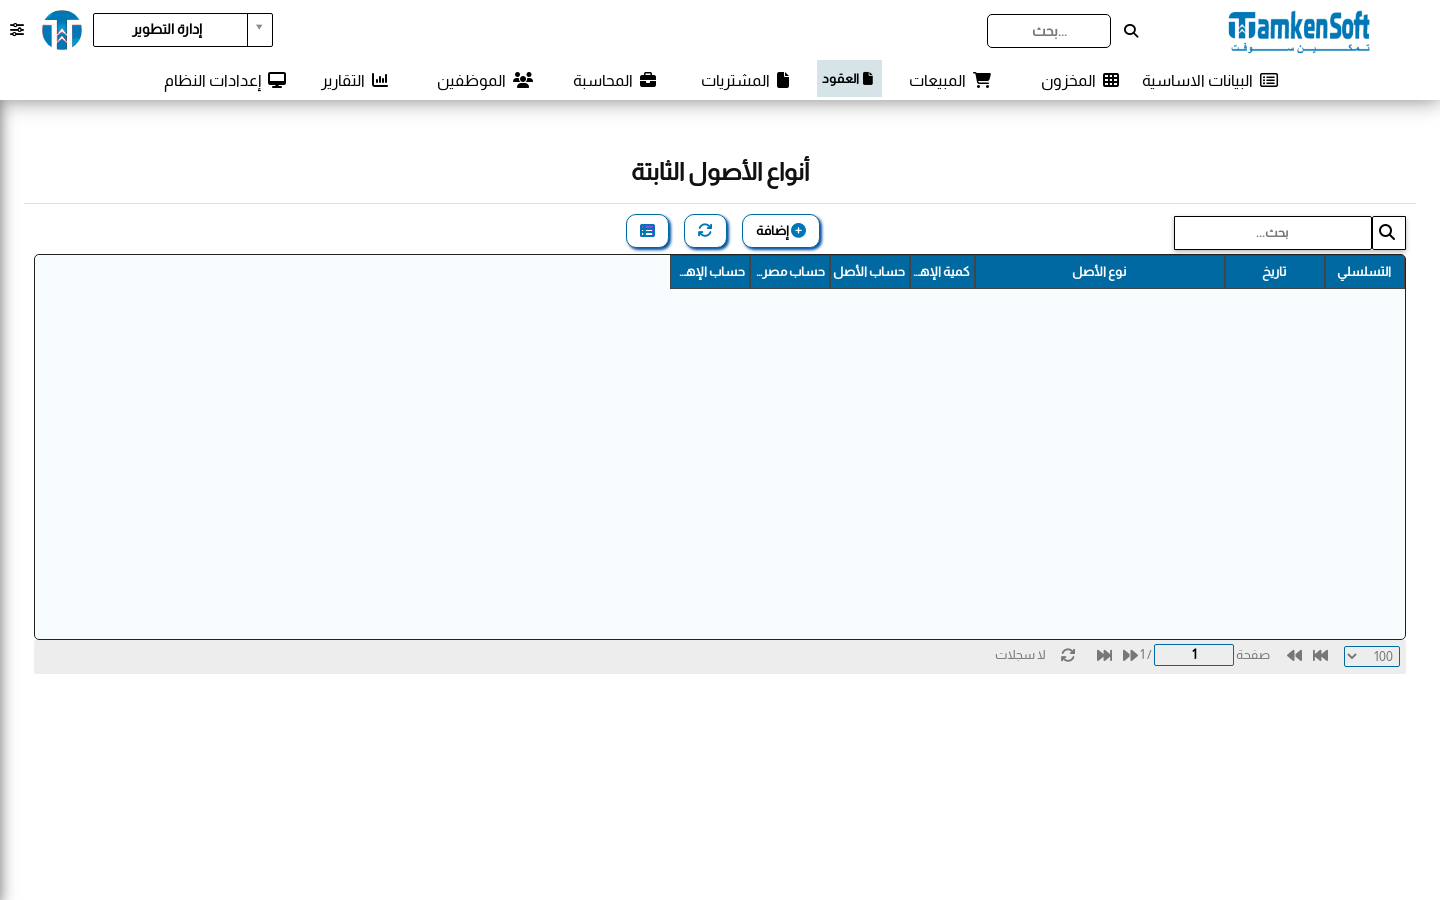Image resolution: width=1440 pixels, height=900 pixels.
Task: Sort by the حساب مصر... column header
Action: [790, 272]
